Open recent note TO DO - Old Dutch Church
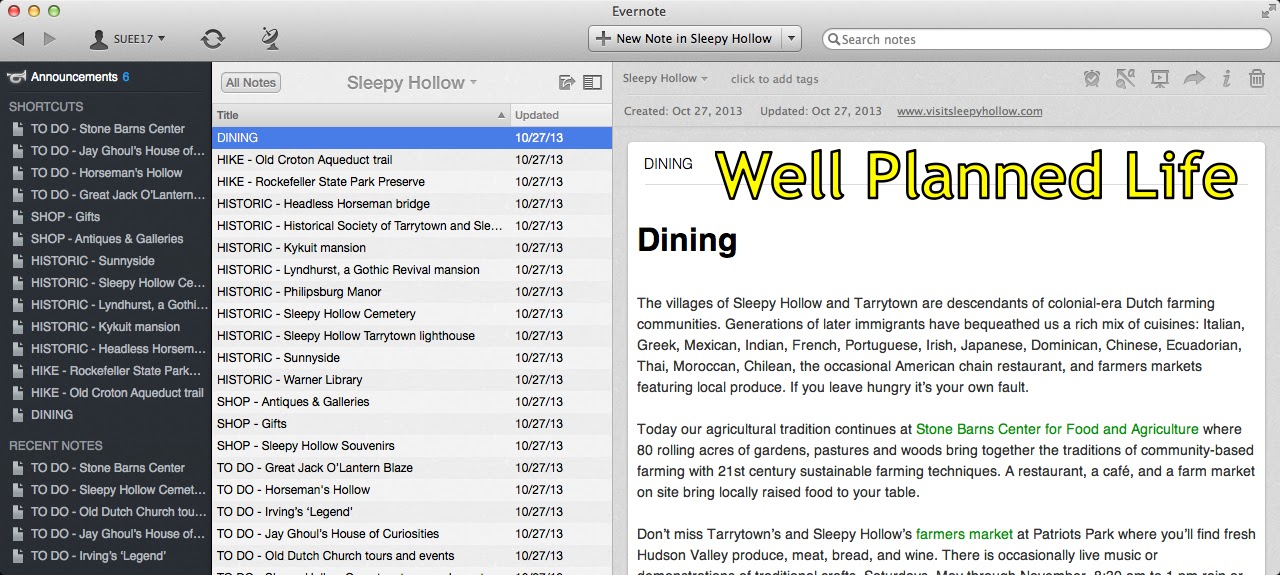The height and width of the screenshot is (575, 1280). (x=106, y=512)
